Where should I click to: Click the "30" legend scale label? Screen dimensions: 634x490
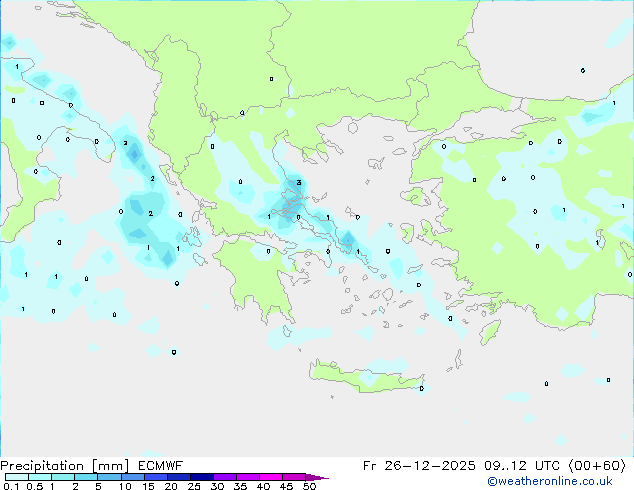pos(218,486)
